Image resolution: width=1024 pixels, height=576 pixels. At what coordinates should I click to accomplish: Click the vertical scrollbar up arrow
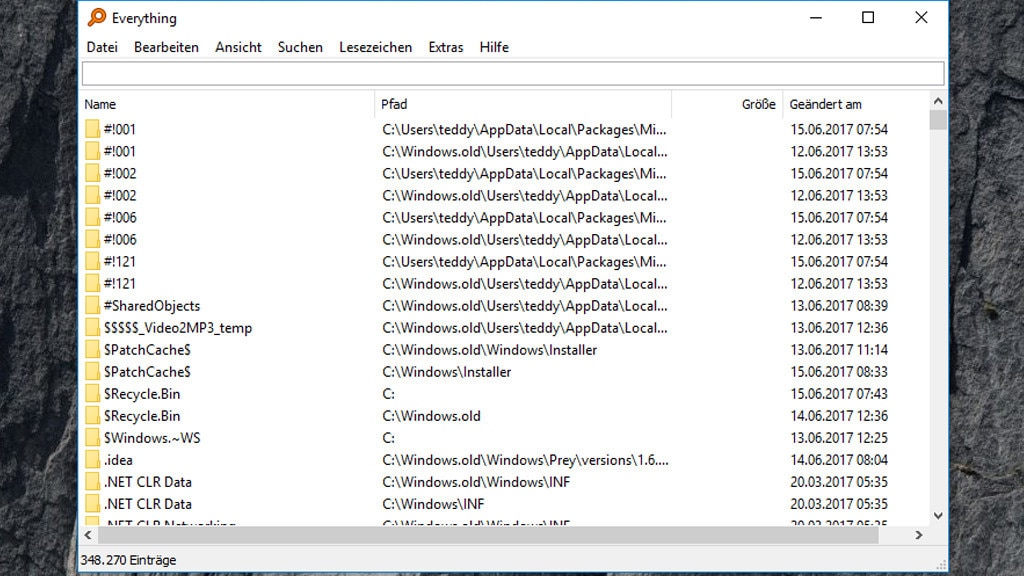tap(937, 100)
